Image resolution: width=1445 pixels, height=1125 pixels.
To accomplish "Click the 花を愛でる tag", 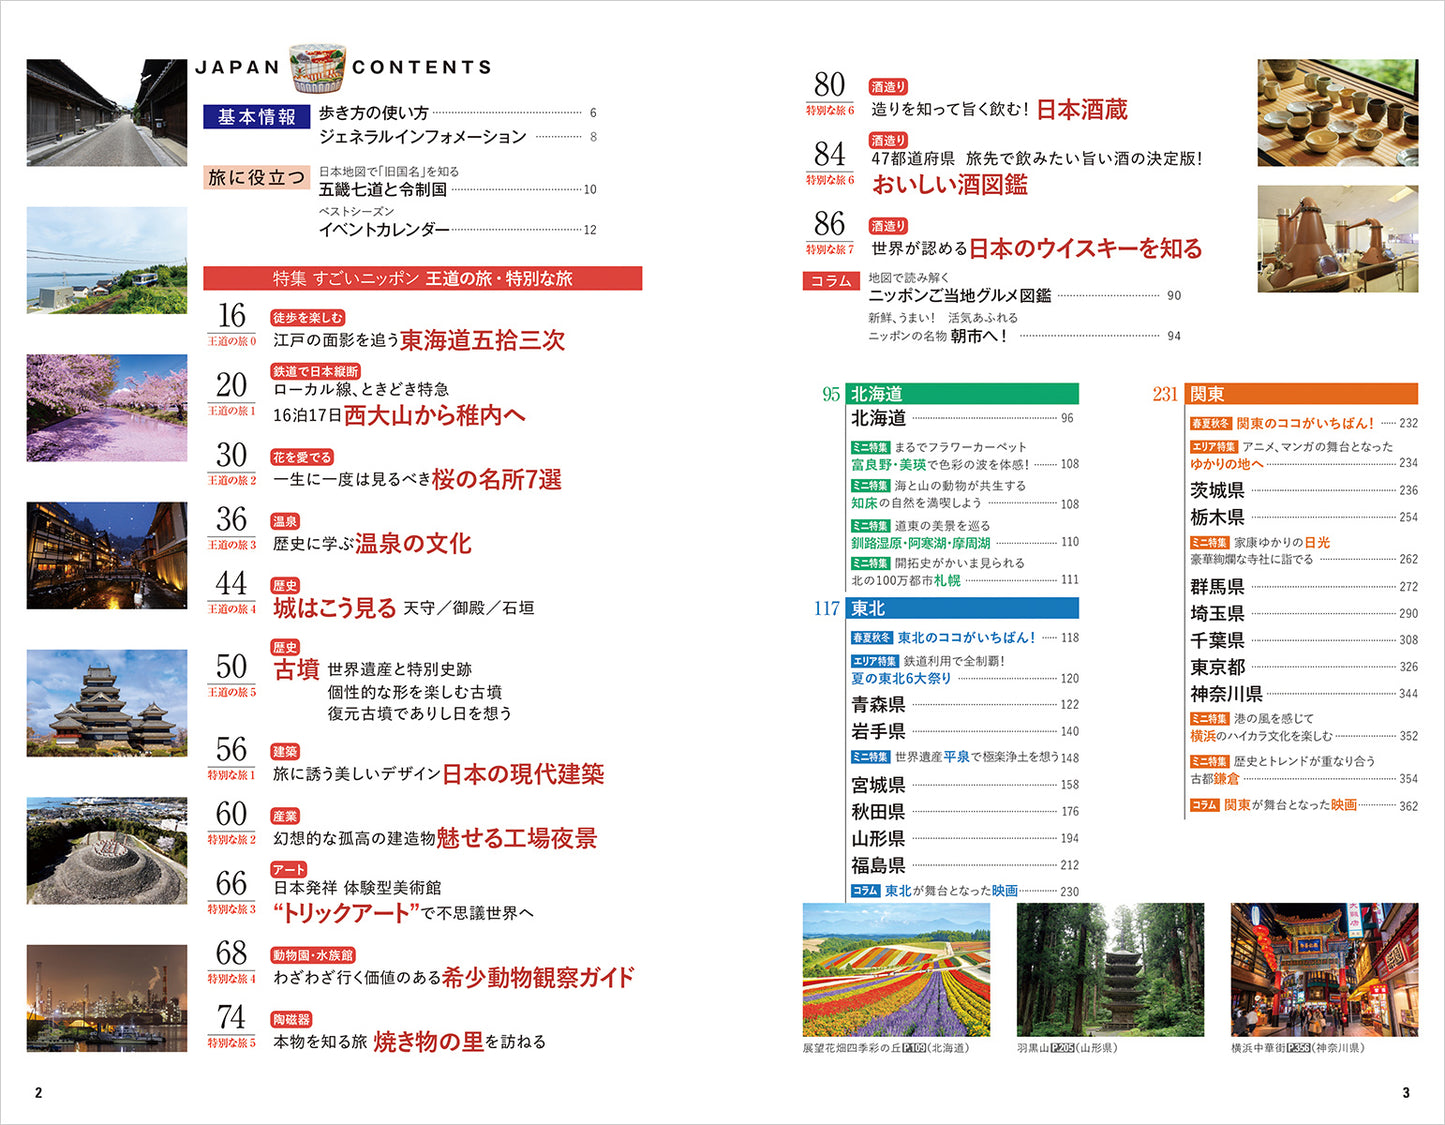I will (302, 457).
